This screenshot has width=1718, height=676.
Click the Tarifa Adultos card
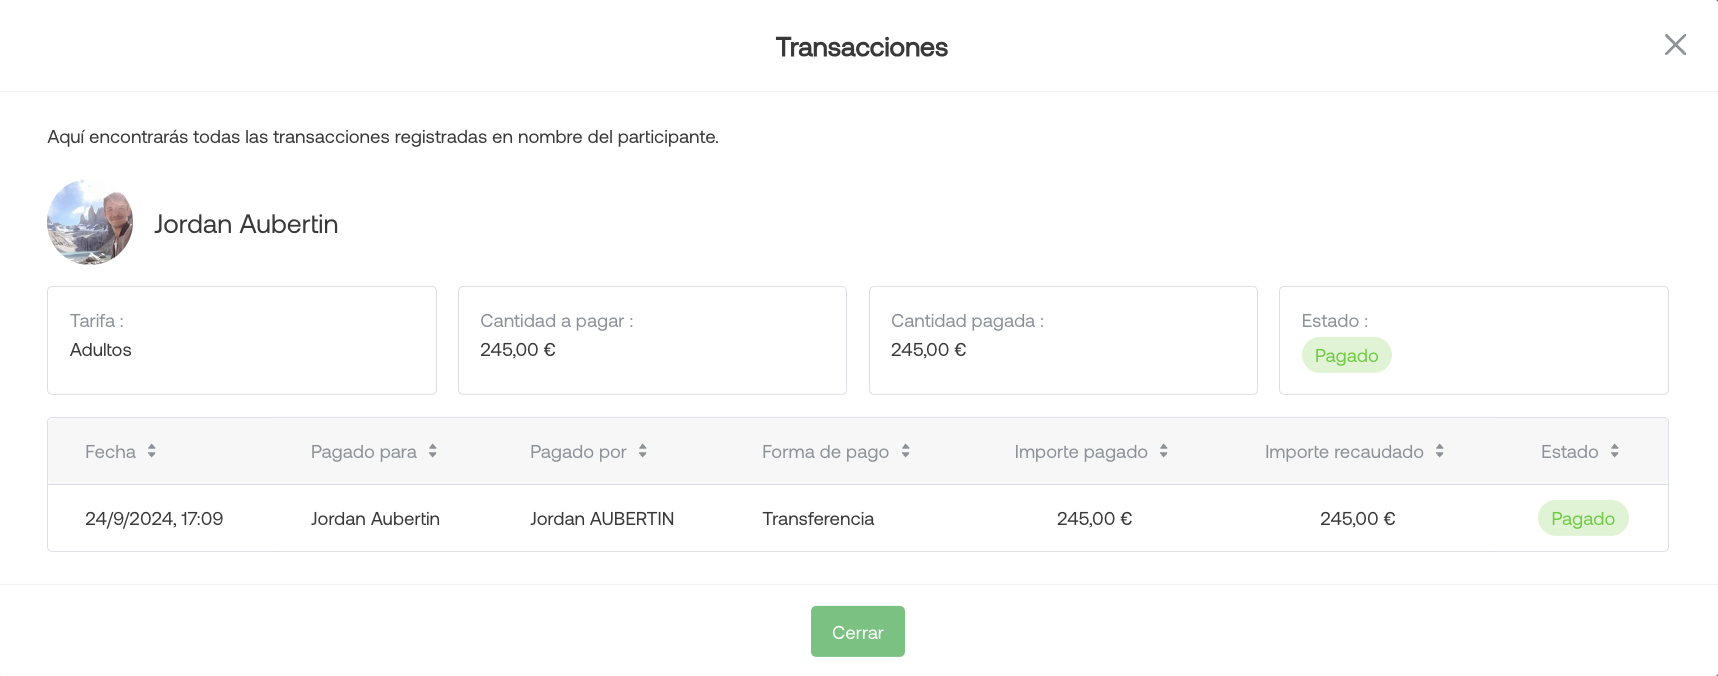tap(242, 340)
